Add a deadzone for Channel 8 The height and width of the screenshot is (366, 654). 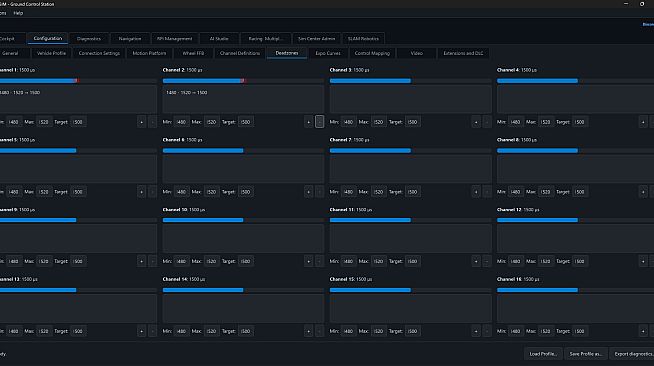[643, 192]
